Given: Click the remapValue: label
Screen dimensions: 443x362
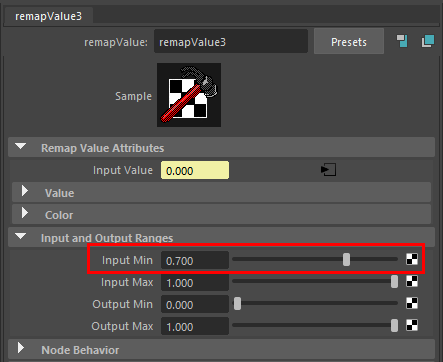Looking at the screenshot, I should tap(116, 42).
